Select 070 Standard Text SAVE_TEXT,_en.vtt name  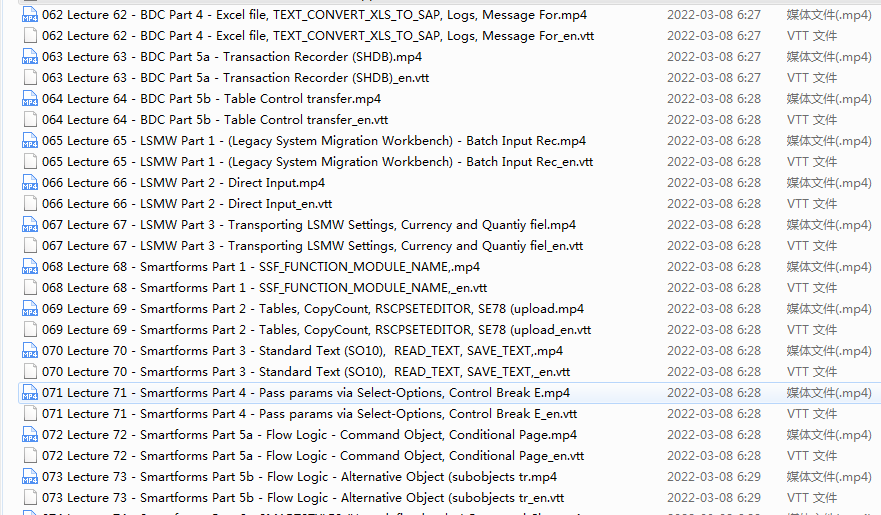click(x=306, y=372)
